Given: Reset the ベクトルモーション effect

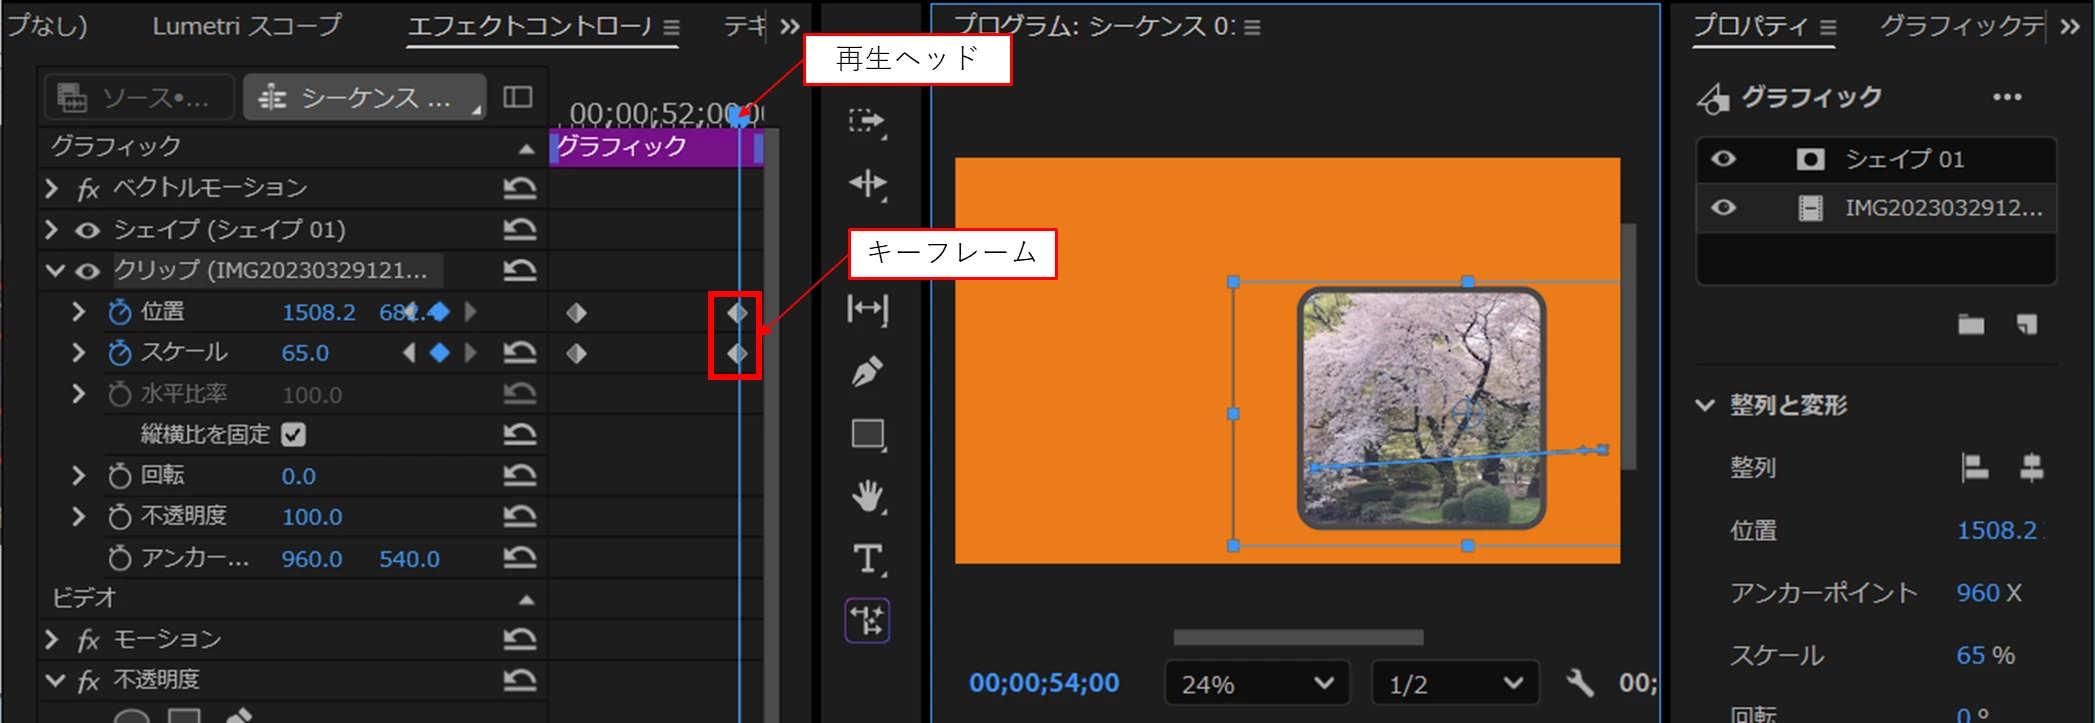Looking at the screenshot, I should pyautogui.click(x=520, y=188).
